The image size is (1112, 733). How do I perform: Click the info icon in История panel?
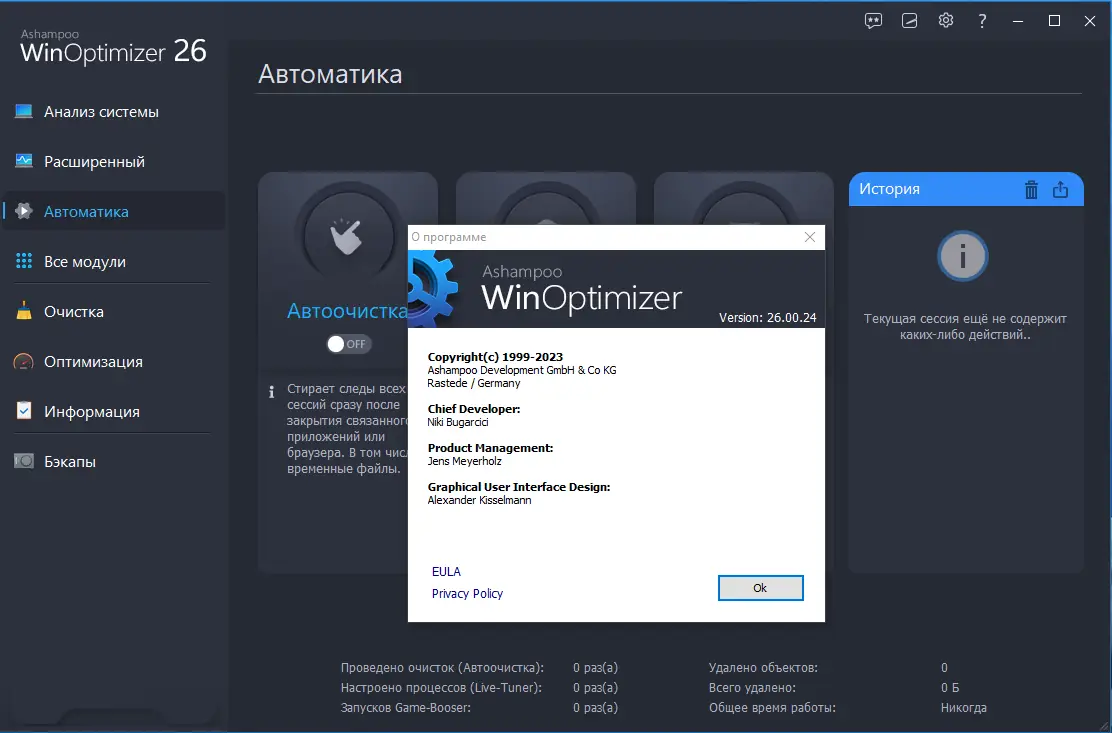[x=962, y=256]
